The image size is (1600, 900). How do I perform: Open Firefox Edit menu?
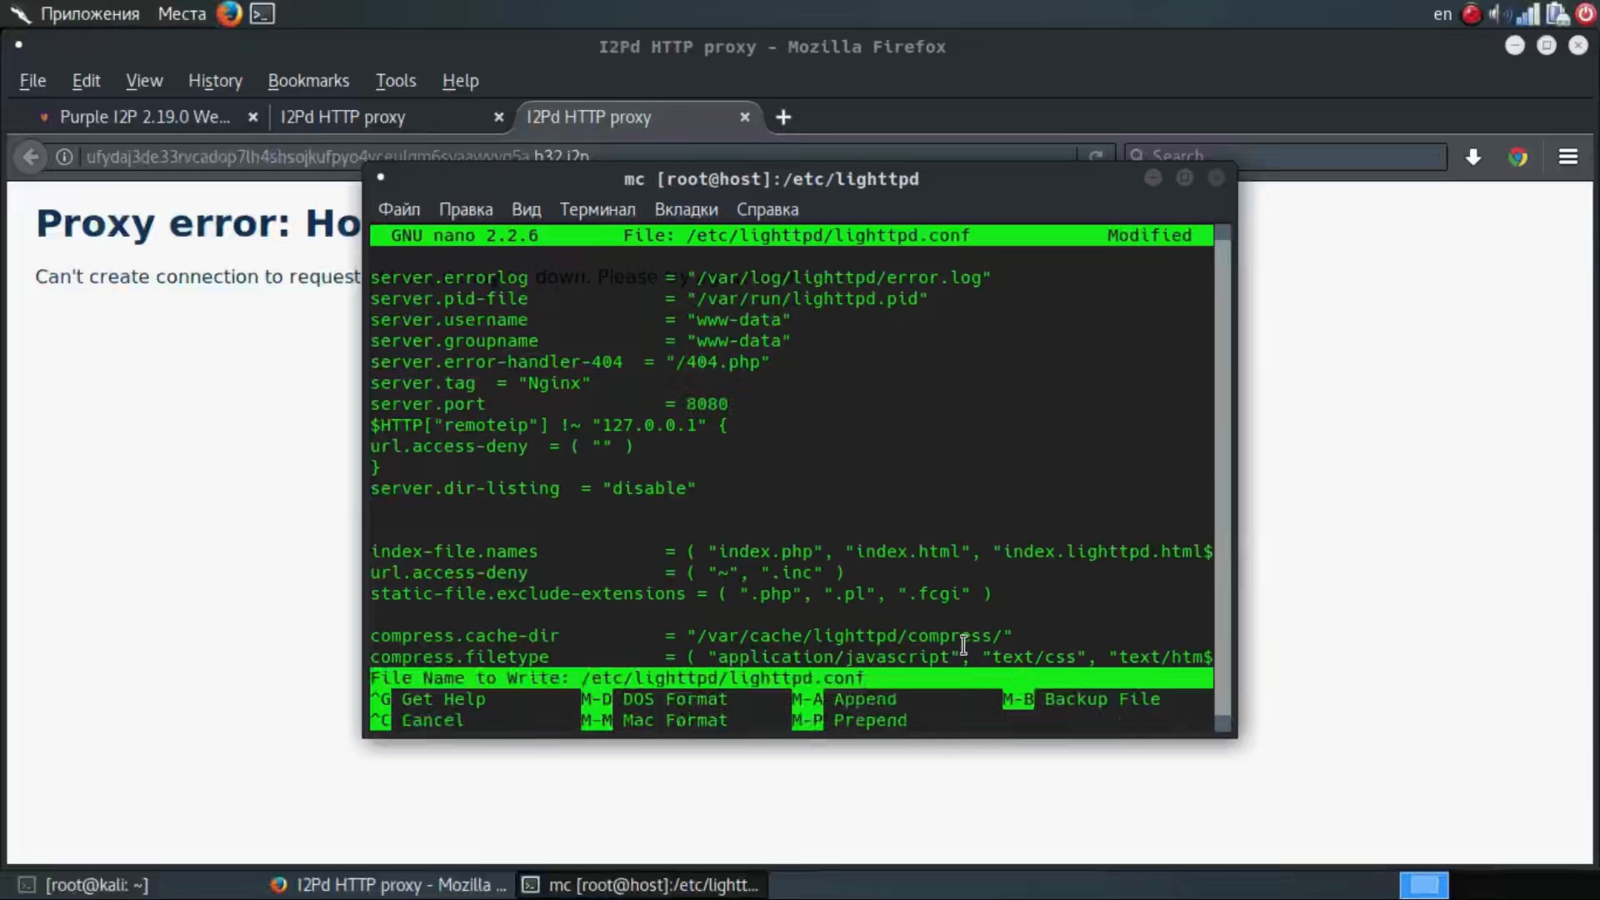(86, 81)
